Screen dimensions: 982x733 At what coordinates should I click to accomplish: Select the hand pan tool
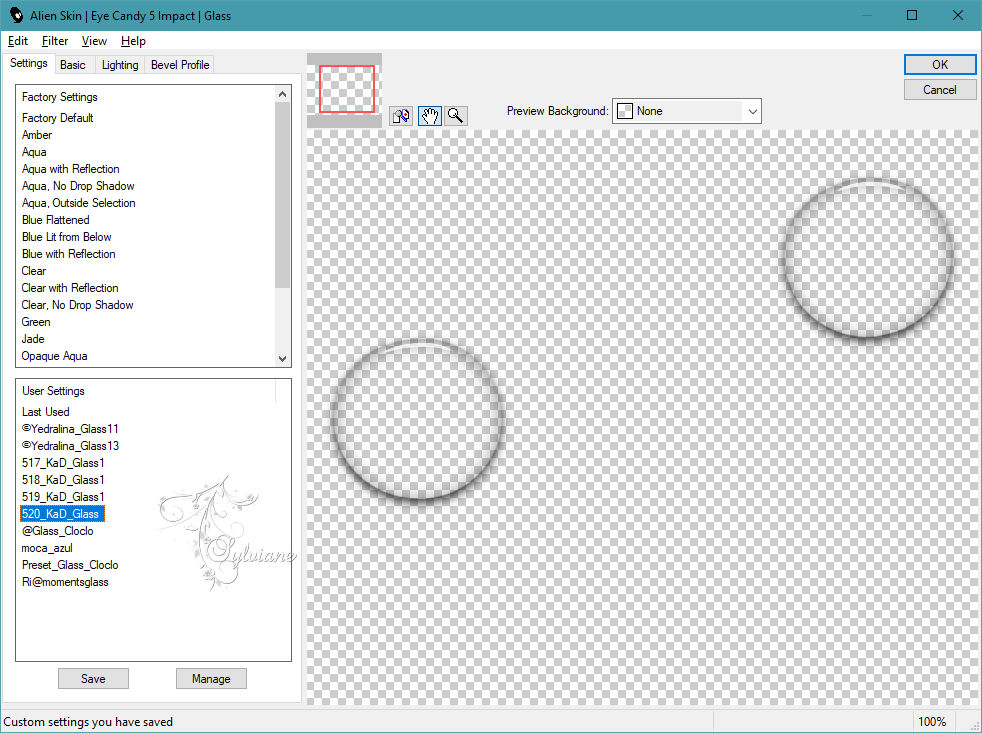click(430, 116)
